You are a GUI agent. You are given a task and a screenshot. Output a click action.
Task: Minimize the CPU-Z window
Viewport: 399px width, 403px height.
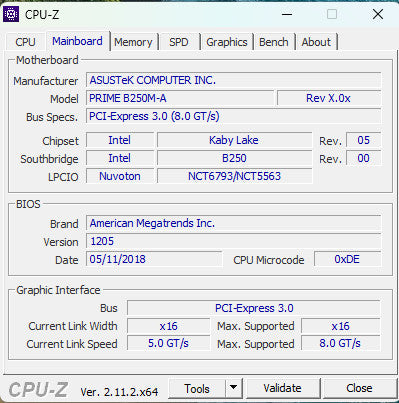pyautogui.click(x=287, y=14)
